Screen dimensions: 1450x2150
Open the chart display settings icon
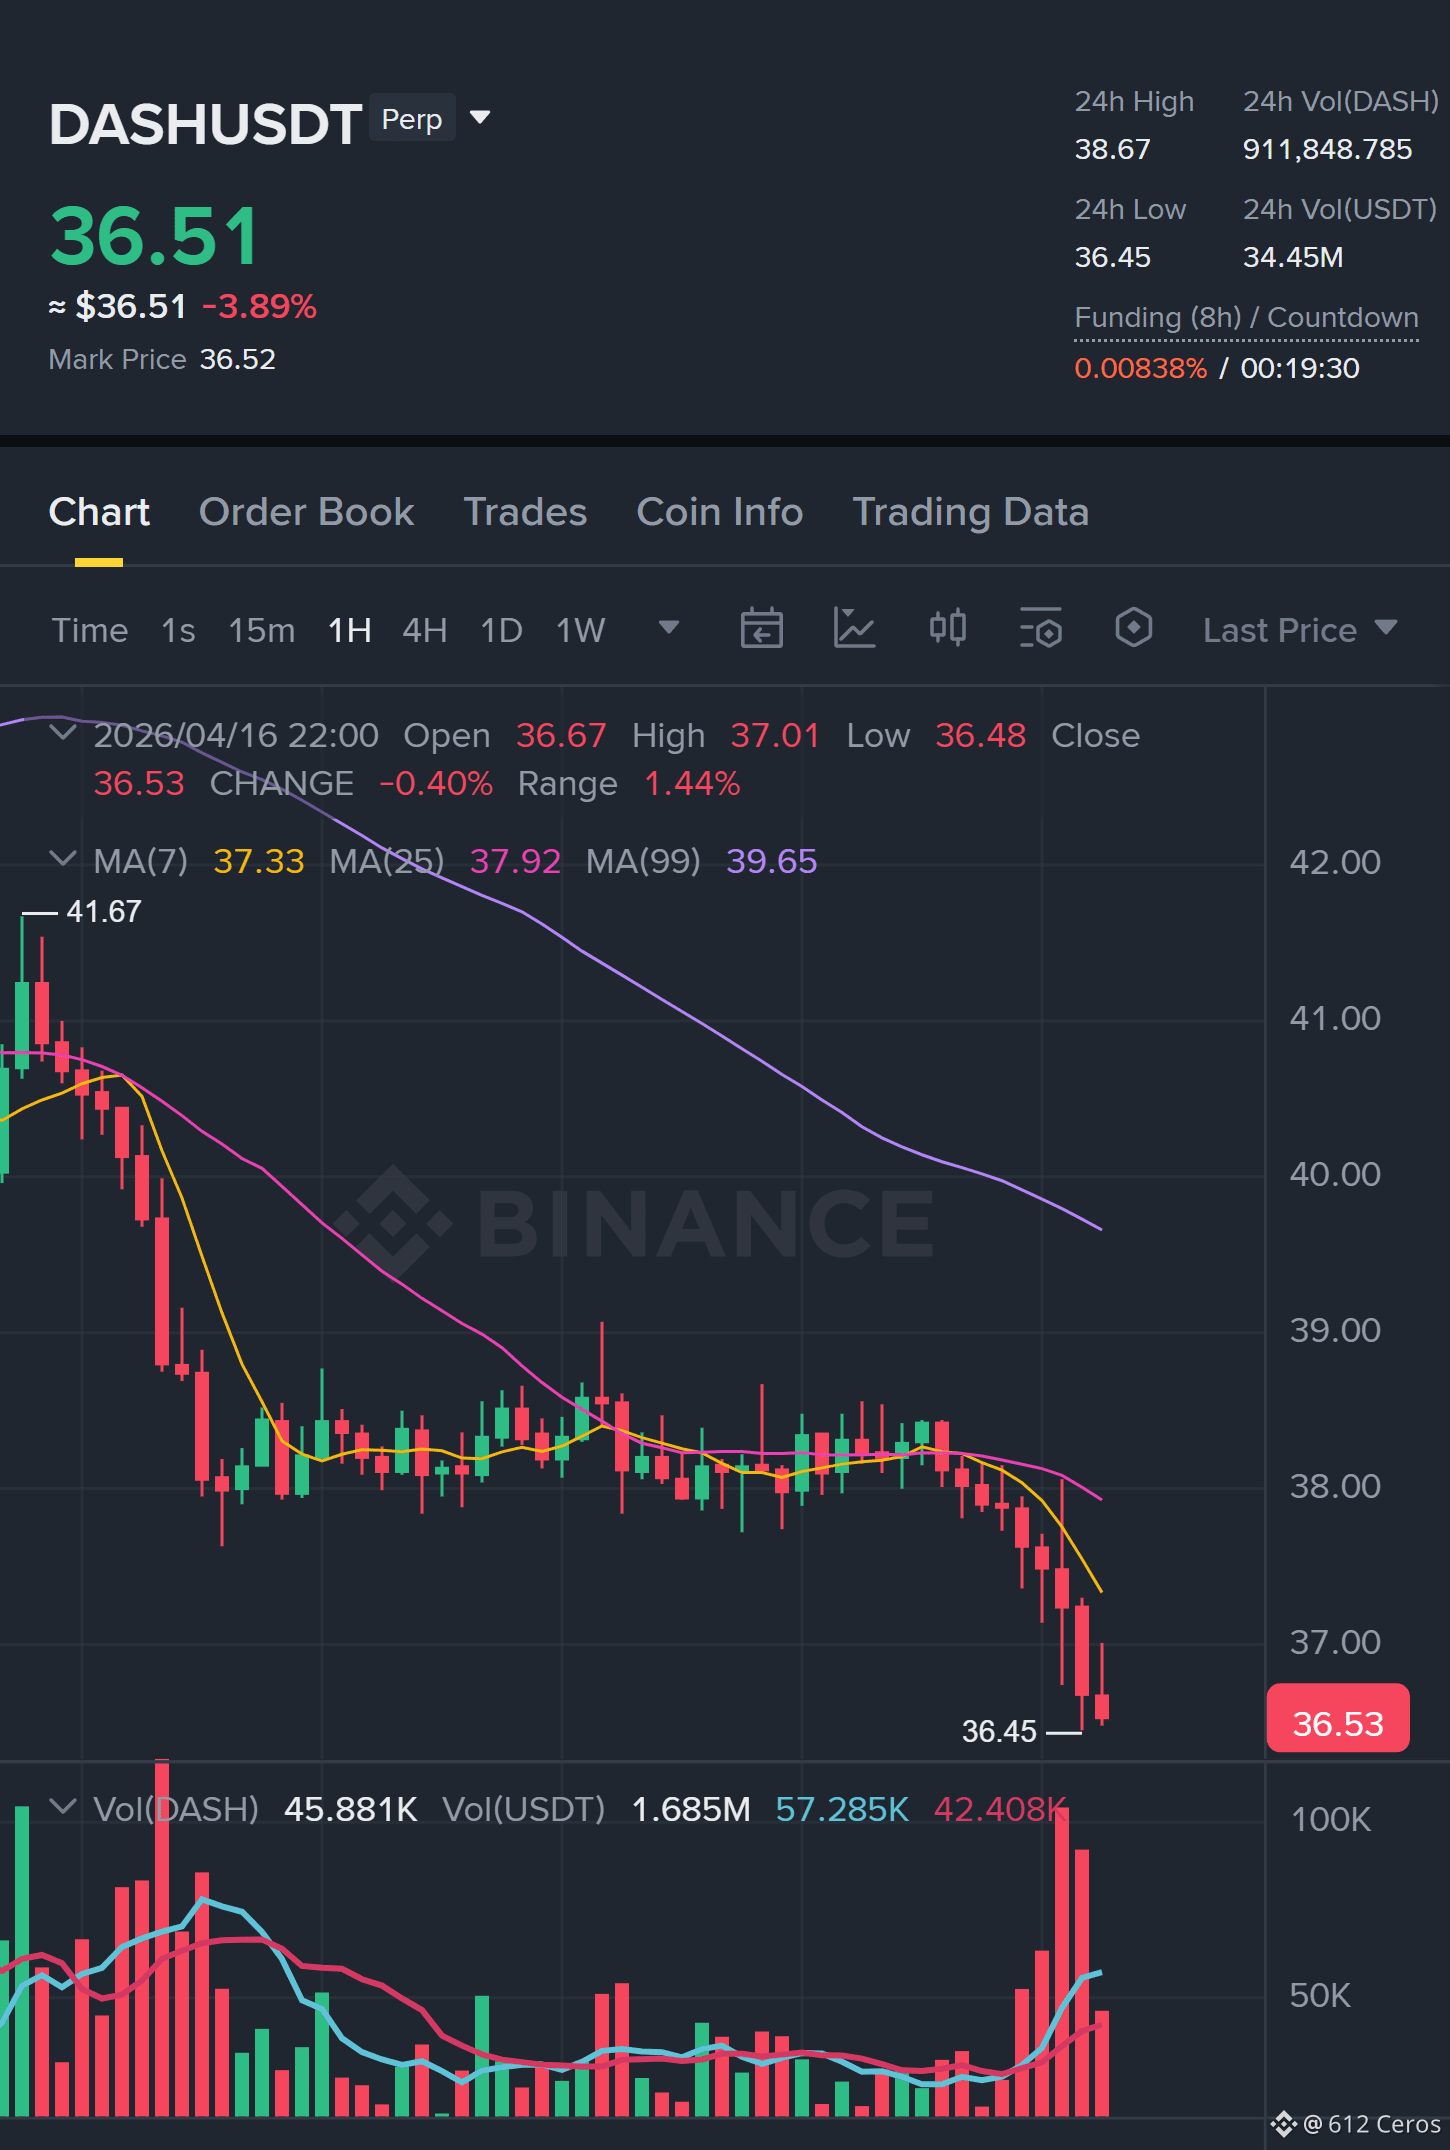(1040, 629)
